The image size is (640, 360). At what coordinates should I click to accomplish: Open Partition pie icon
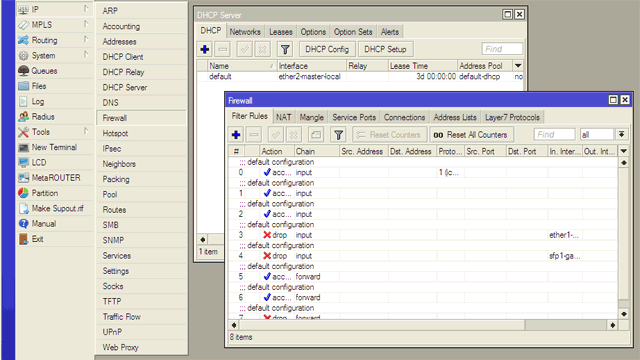coord(23,193)
